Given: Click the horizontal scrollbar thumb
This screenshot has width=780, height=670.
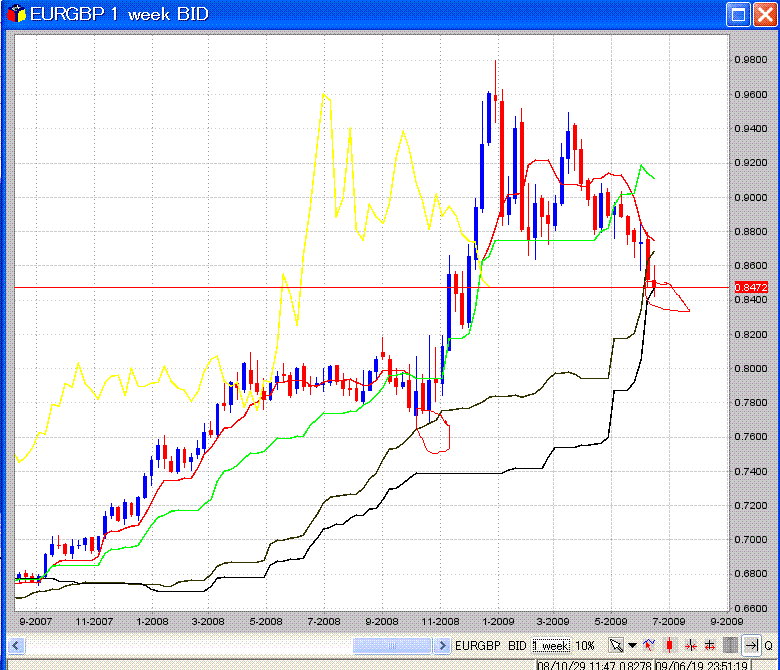Looking at the screenshot, I should click(x=391, y=646).
